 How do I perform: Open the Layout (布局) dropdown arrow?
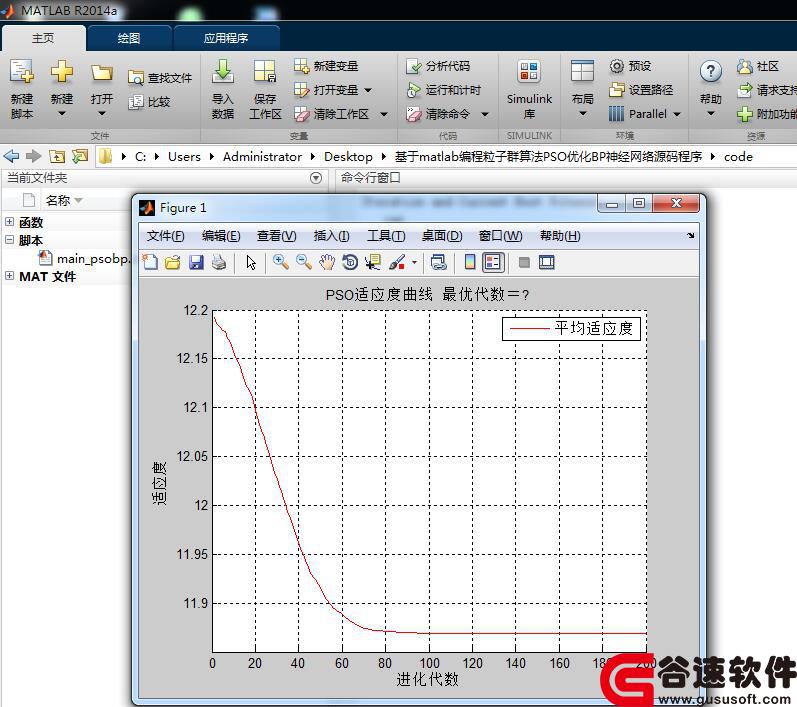(x=583, y=113)
